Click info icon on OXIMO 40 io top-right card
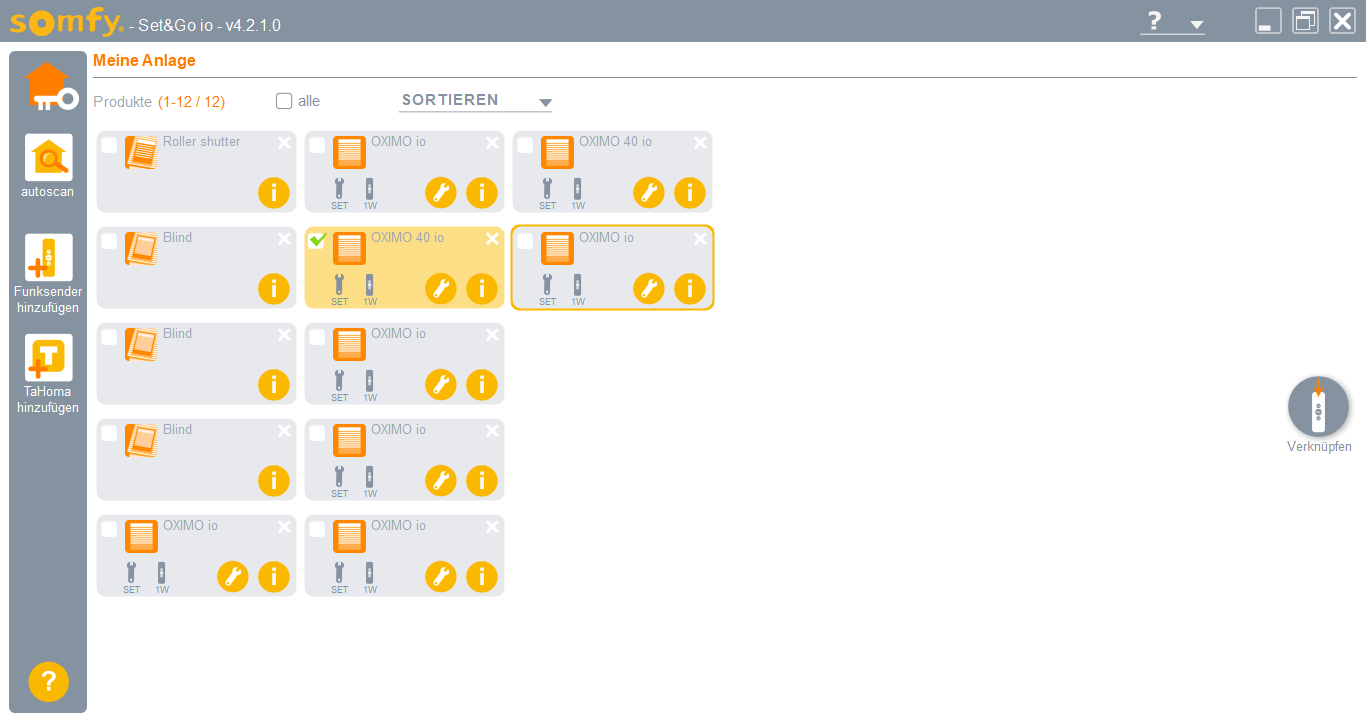Screen dimensions: 1366x726 click(x=689, y=192)
